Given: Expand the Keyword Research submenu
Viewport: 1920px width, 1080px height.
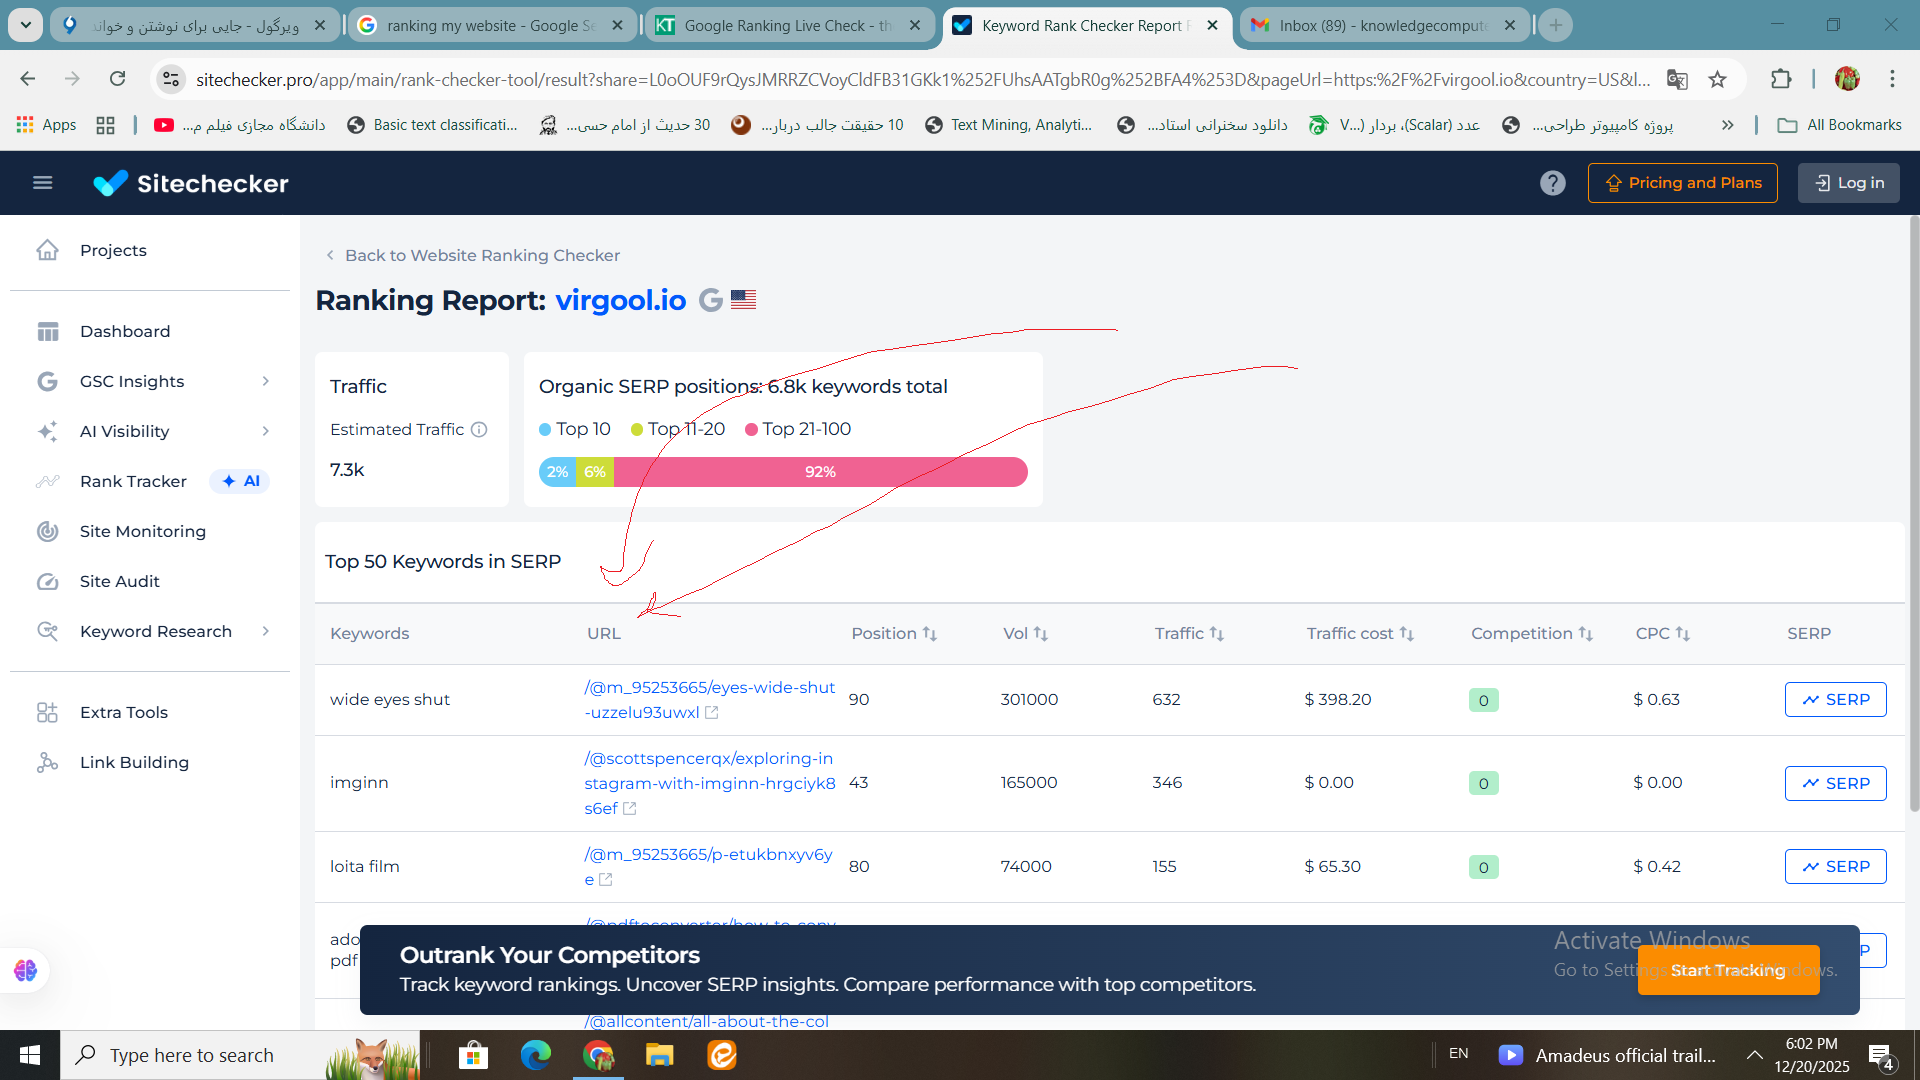Looking at the screenshot, I should [265, 632].
